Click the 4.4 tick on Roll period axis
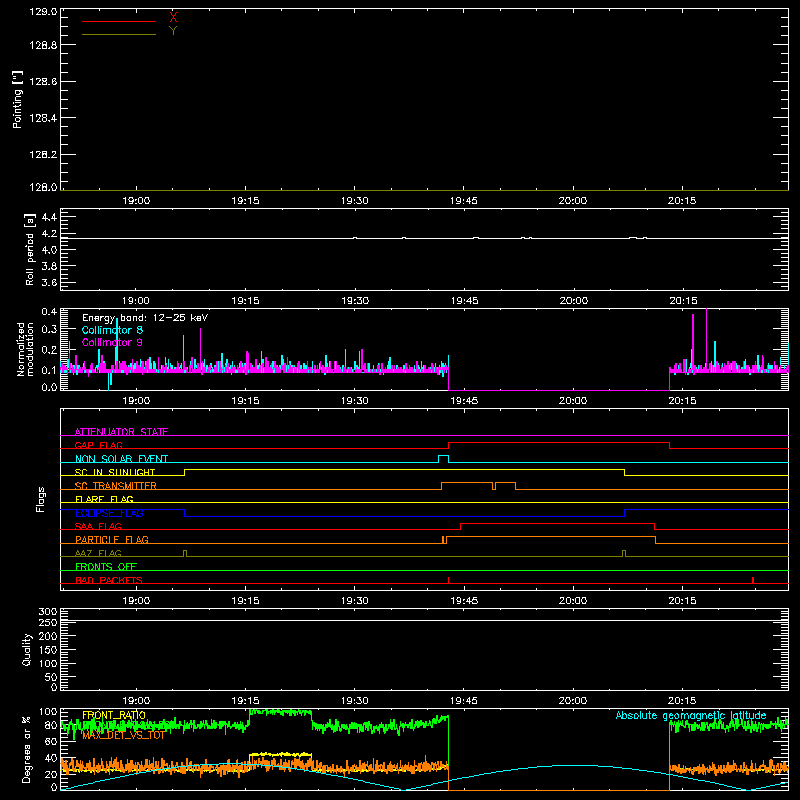800x800 pixels. point(49,217)
